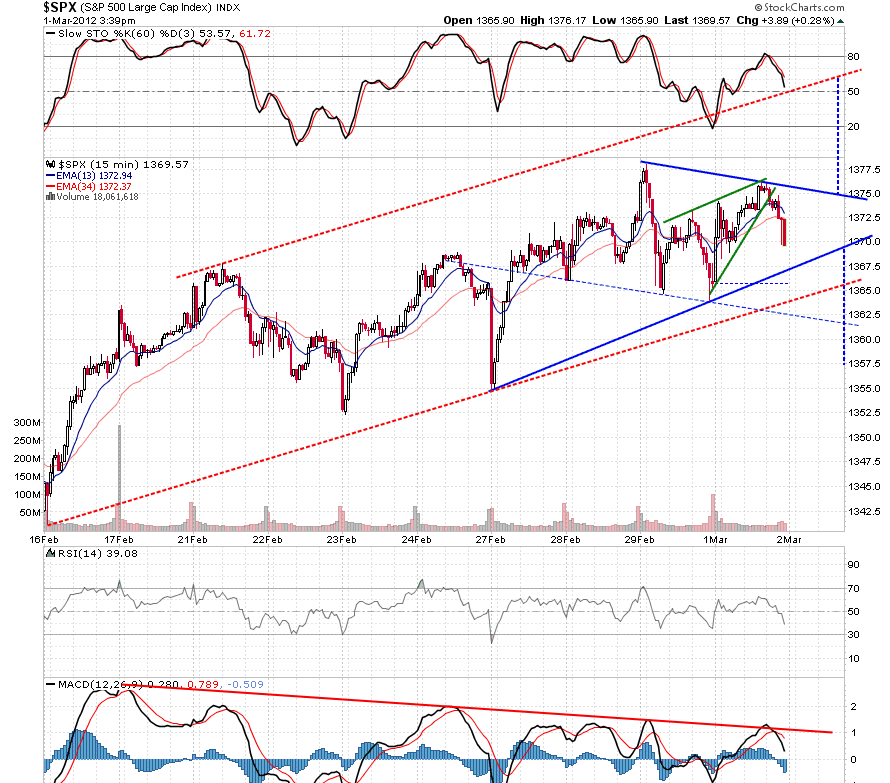Click the Volume 18,061,618 legend text
Viewport: 890px width, 783px height.
pos(97,197)
